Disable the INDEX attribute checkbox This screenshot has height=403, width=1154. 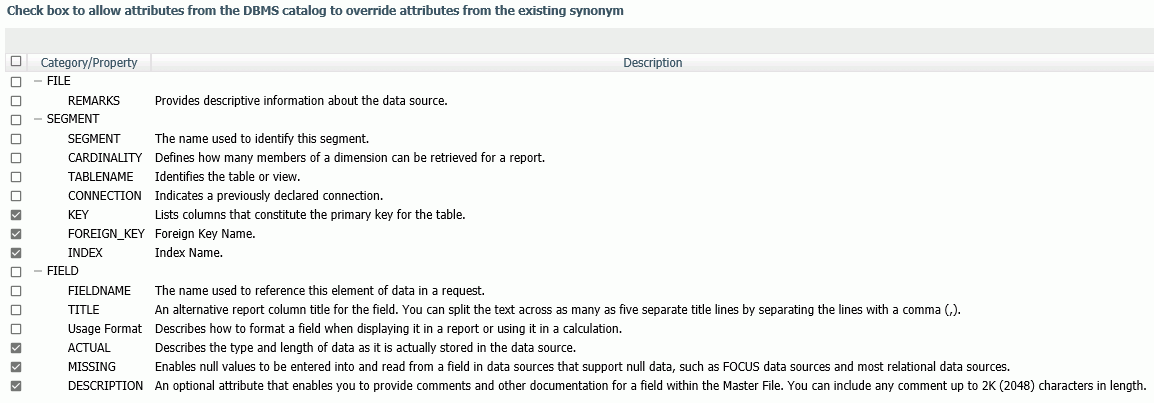[x=15, y=253]
